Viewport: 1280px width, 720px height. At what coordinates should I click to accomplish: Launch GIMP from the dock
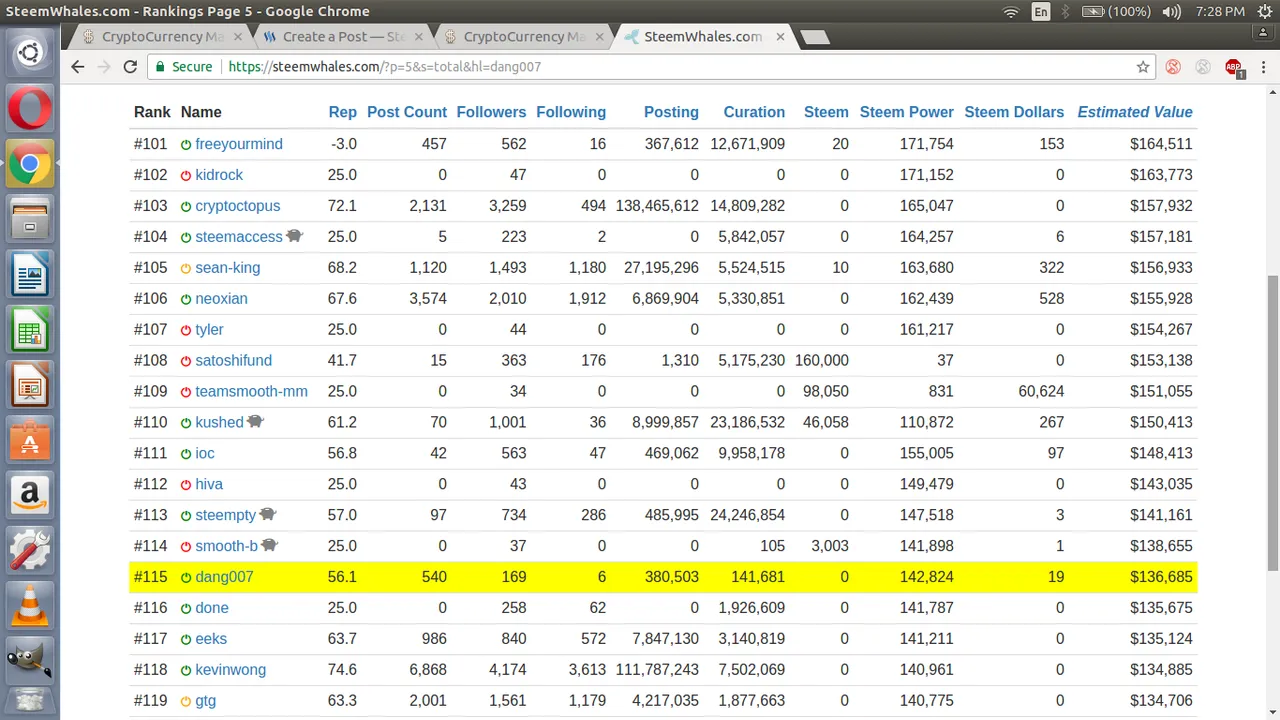click(x=30, y=661)
